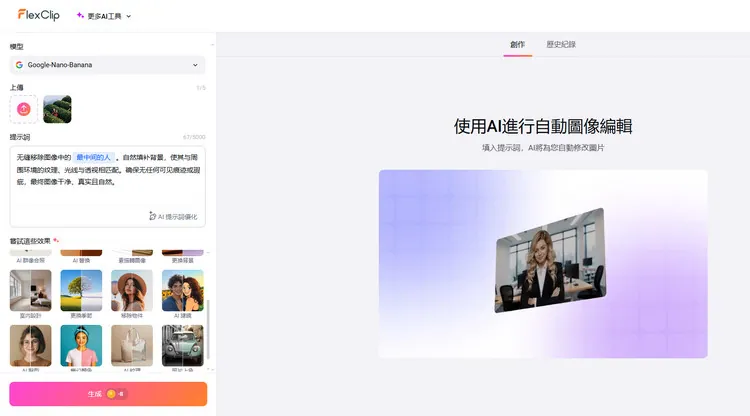
Task: Open the 更多AI工具 dropdown menu
Action: coord(104,16)
